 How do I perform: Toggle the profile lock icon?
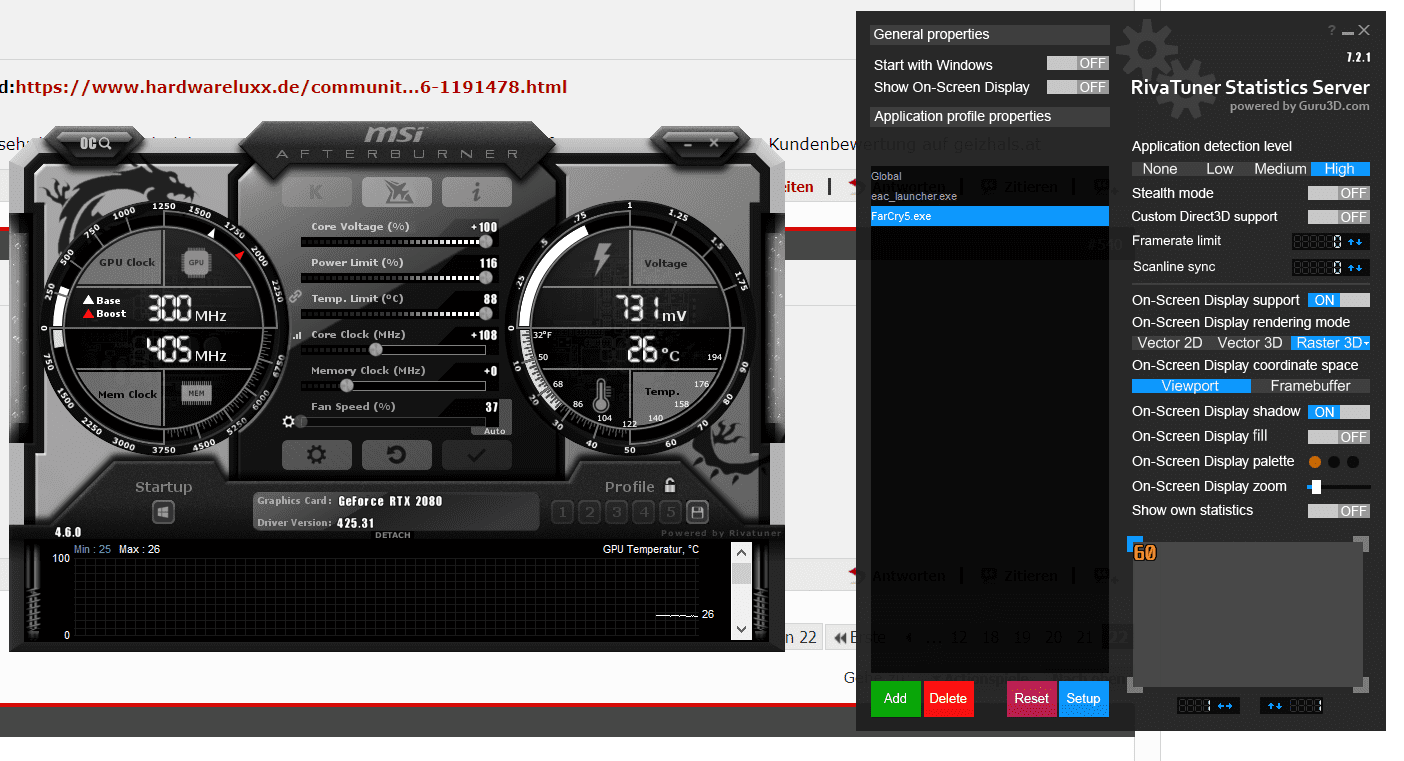[670, 485]
